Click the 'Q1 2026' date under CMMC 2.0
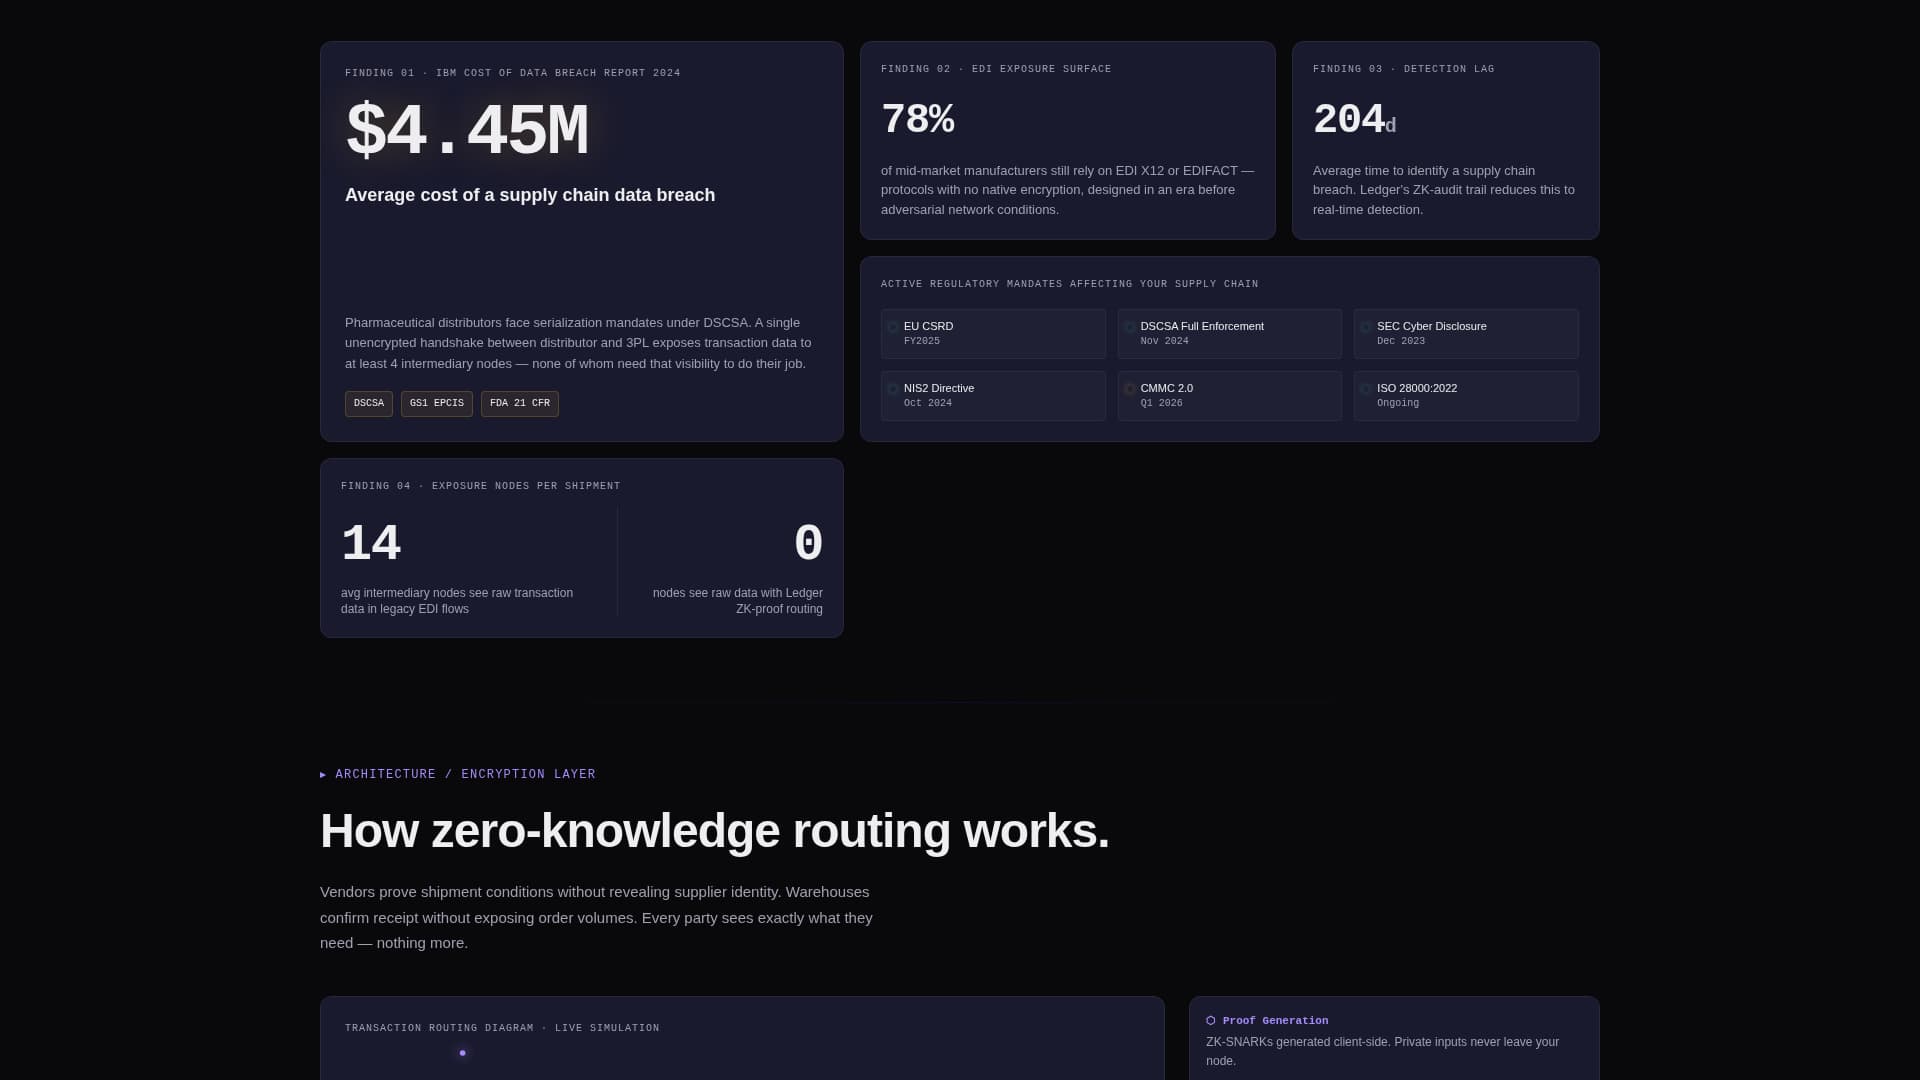This screenshot has width=1920, height=1080. 1162,403
